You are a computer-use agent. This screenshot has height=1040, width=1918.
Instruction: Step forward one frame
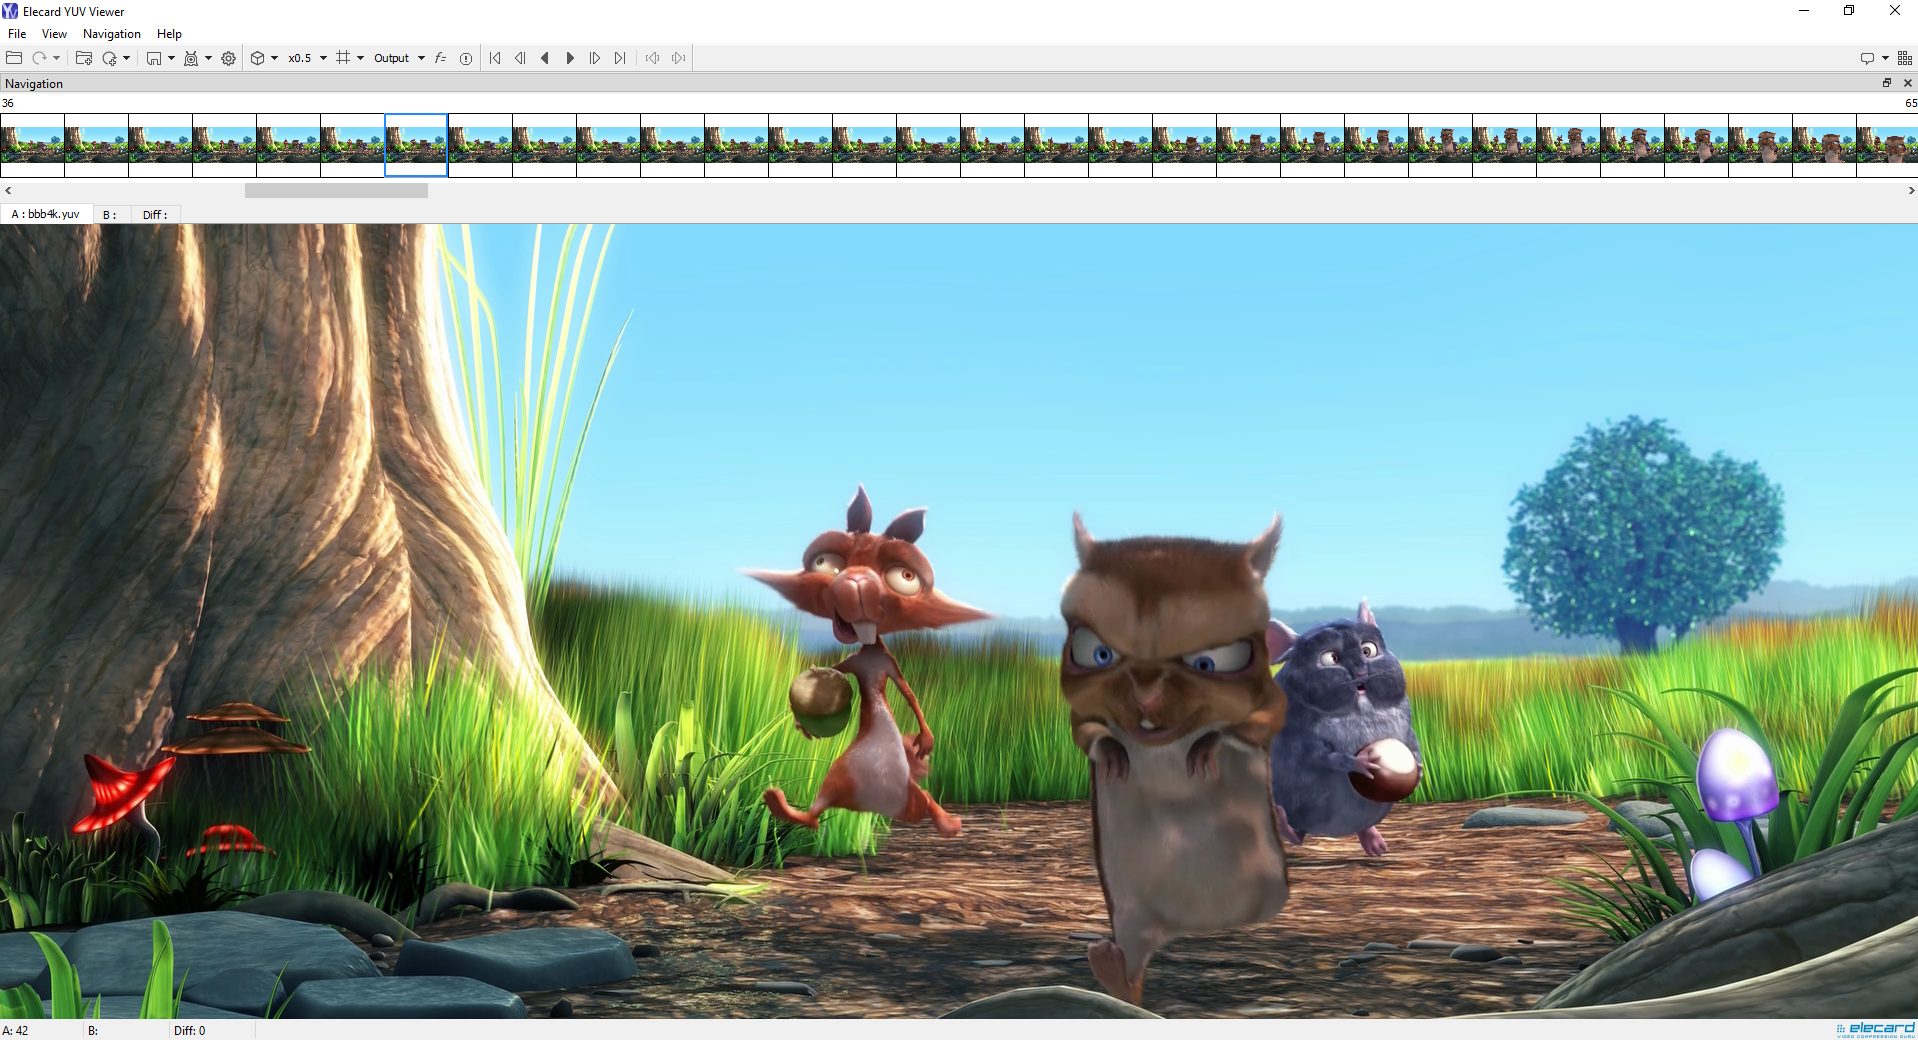pyautogui.click(x=595, y=57)
